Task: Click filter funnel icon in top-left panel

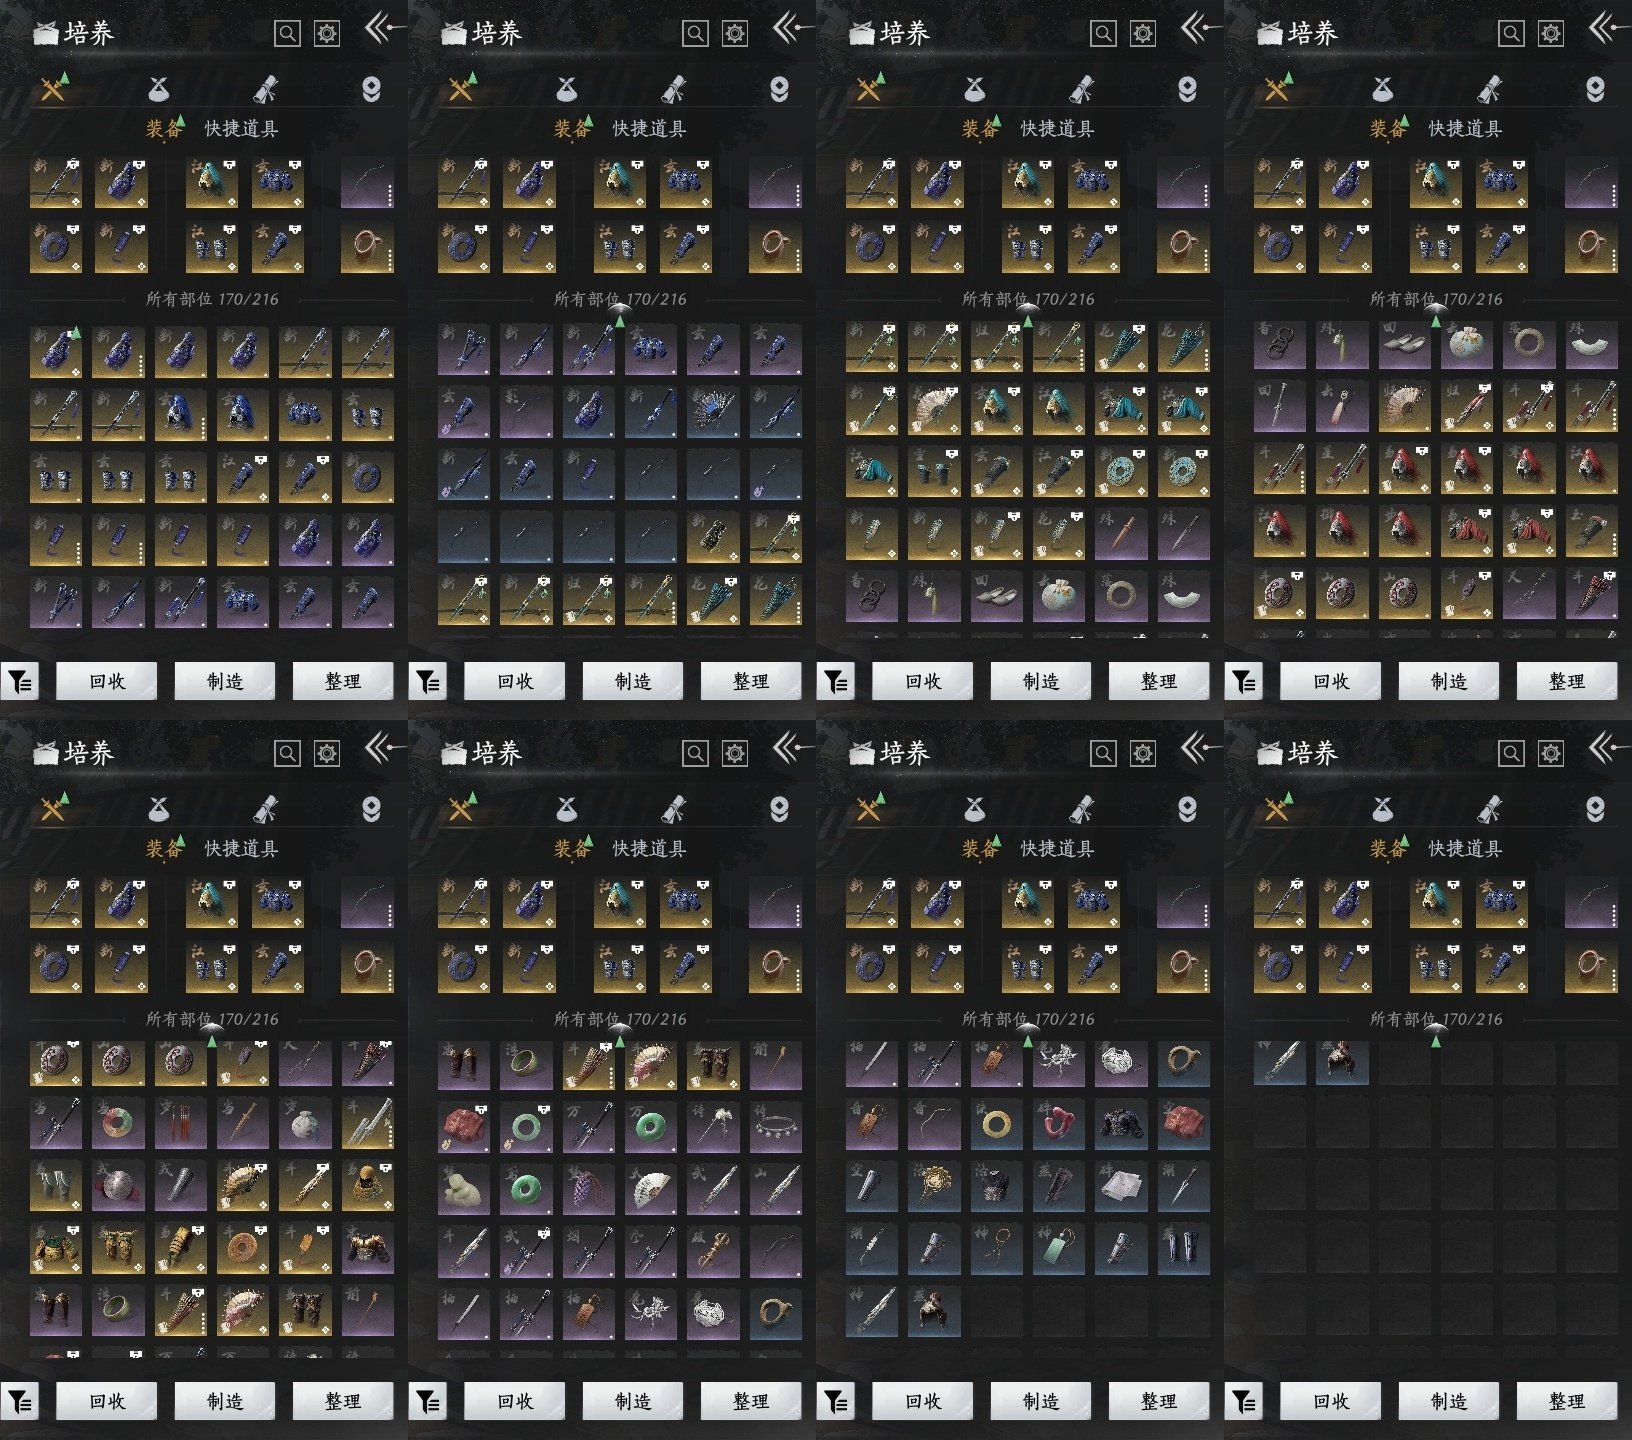Action: click(x=20, y=682)
